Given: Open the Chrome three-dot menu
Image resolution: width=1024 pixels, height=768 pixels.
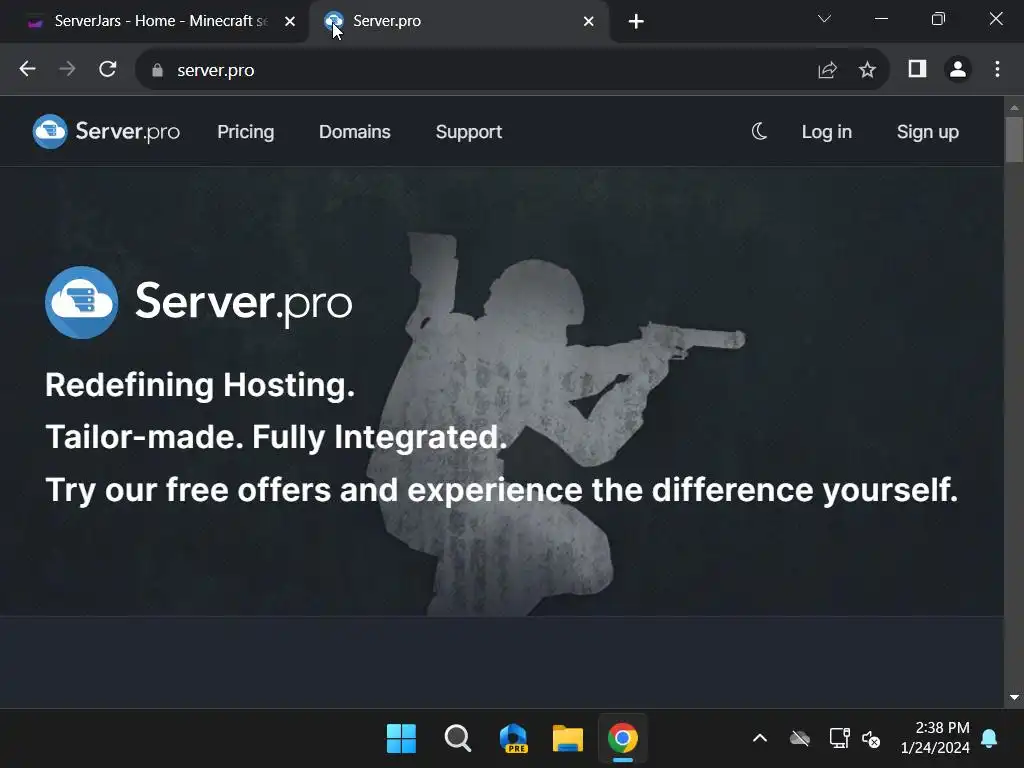Looking at the screenshot, I should [x=997, y=69].
